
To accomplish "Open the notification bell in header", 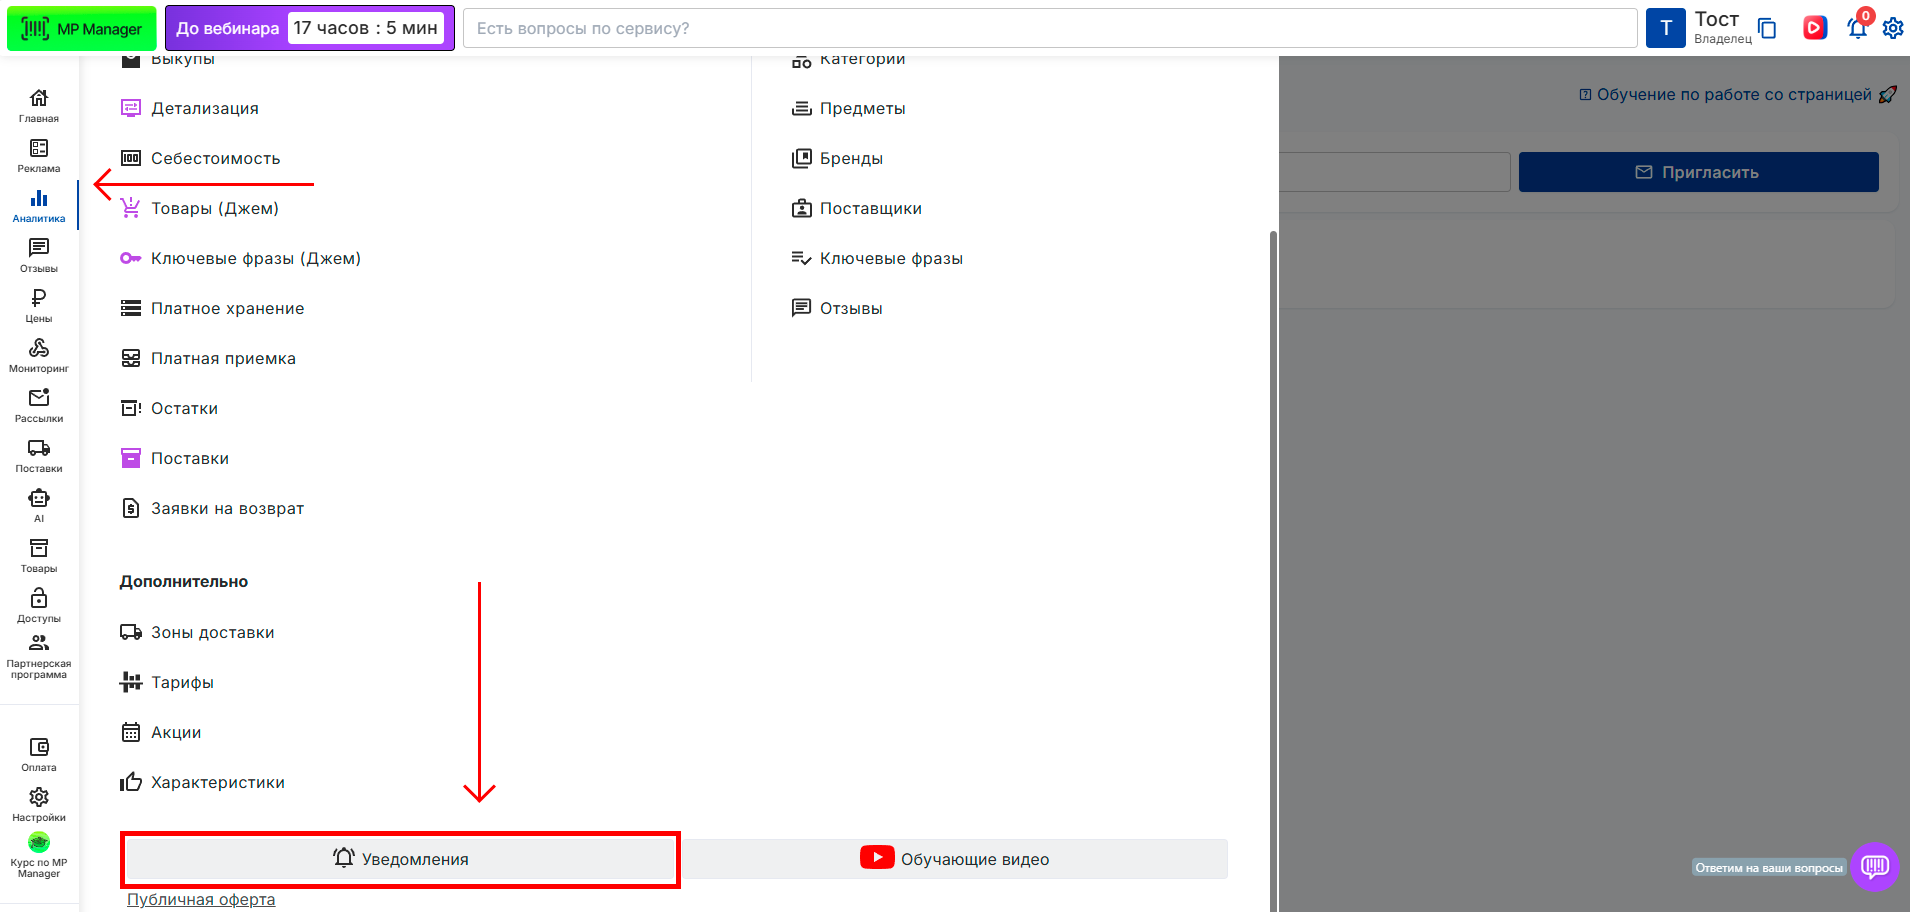I will (1857, 28).
